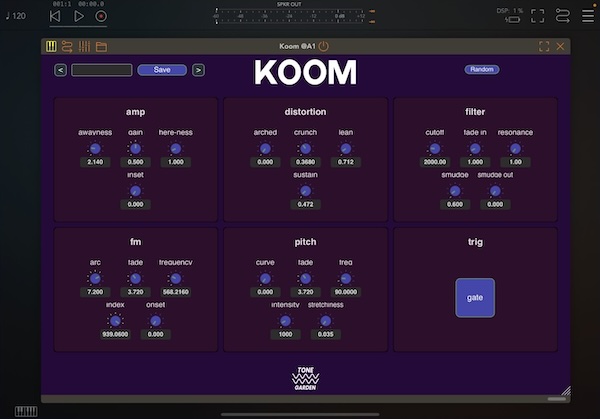
Task: Click the pitch fade knob
Action: [x=305, y=279]
